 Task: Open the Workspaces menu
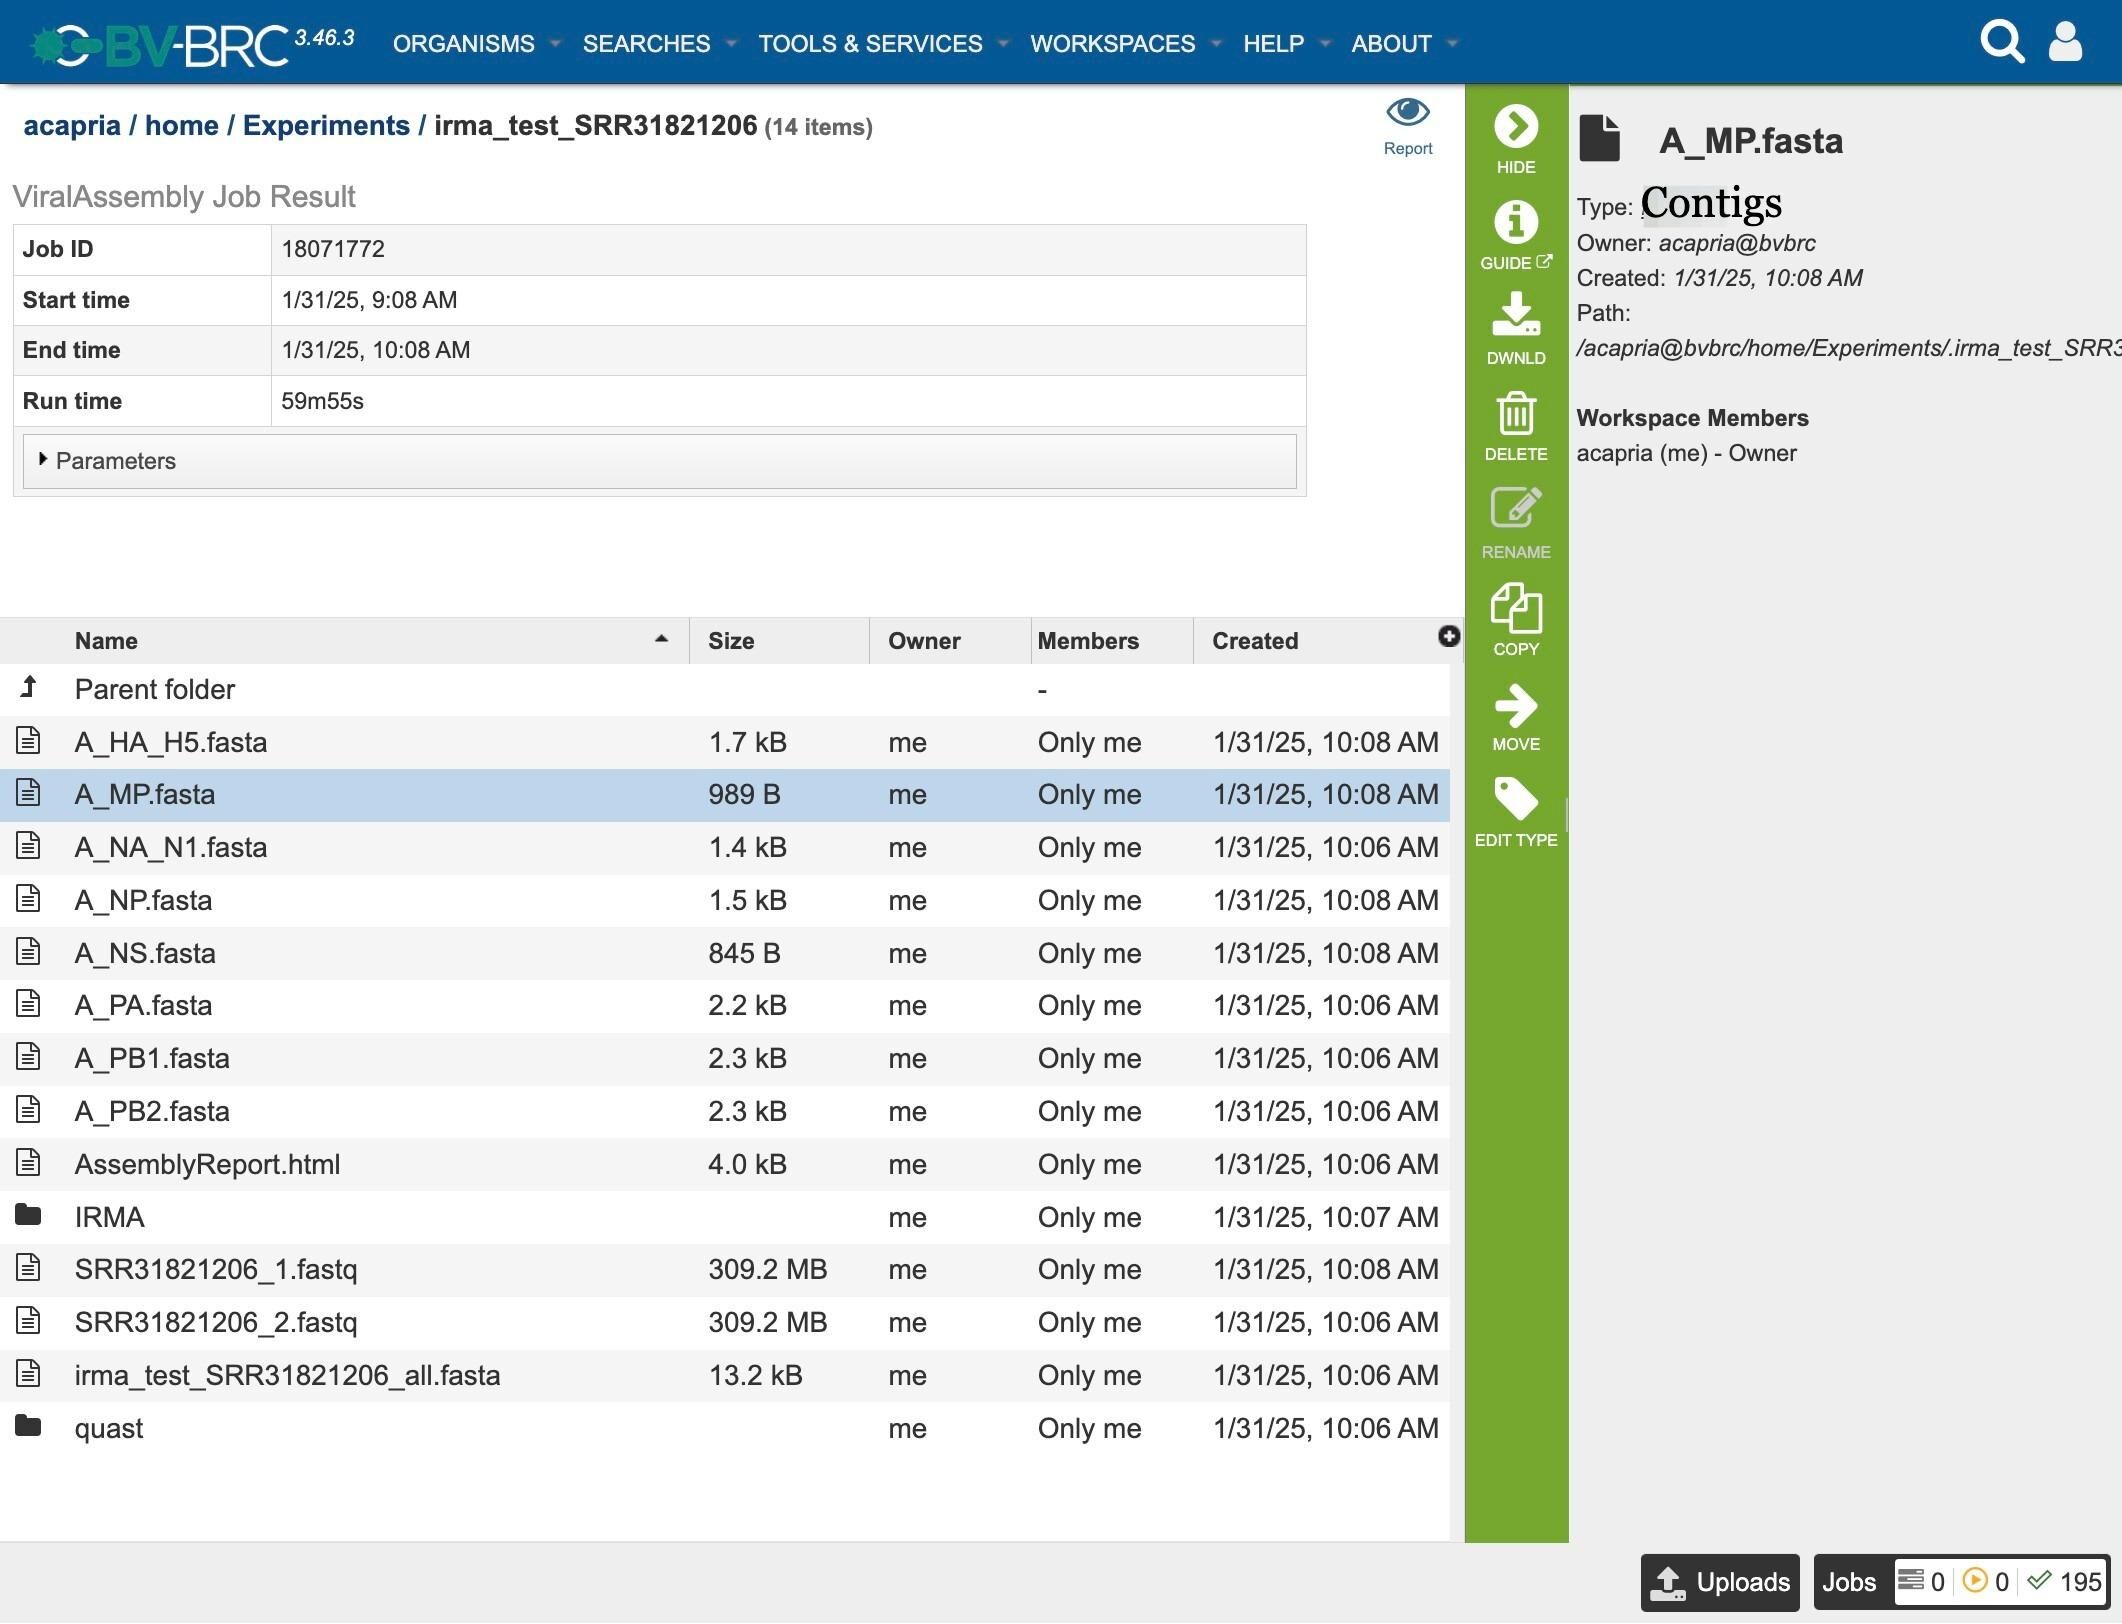pos(1112,44)
